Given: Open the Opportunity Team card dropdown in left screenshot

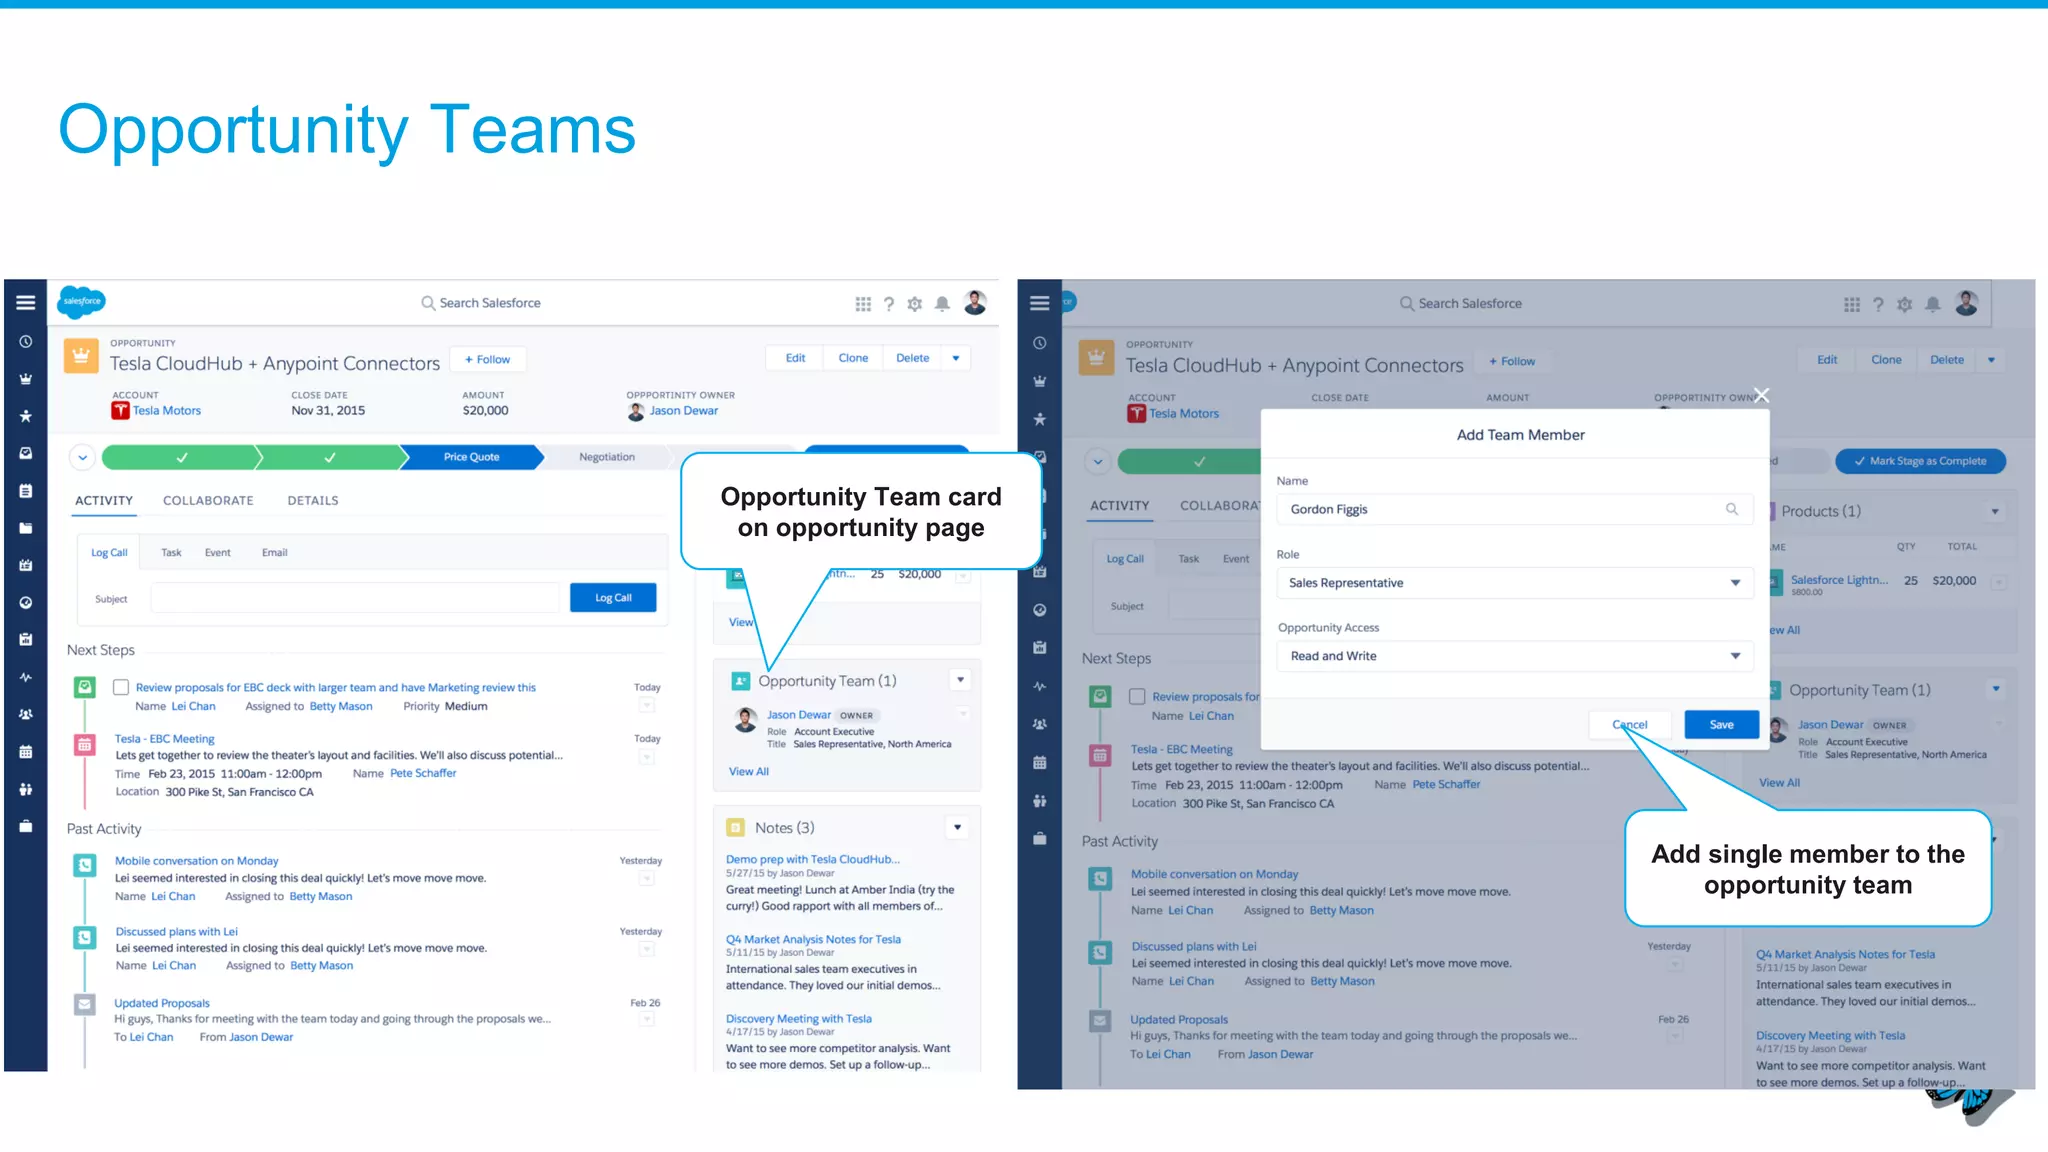Looking at the screenshot, I should [x=960, y=680].
